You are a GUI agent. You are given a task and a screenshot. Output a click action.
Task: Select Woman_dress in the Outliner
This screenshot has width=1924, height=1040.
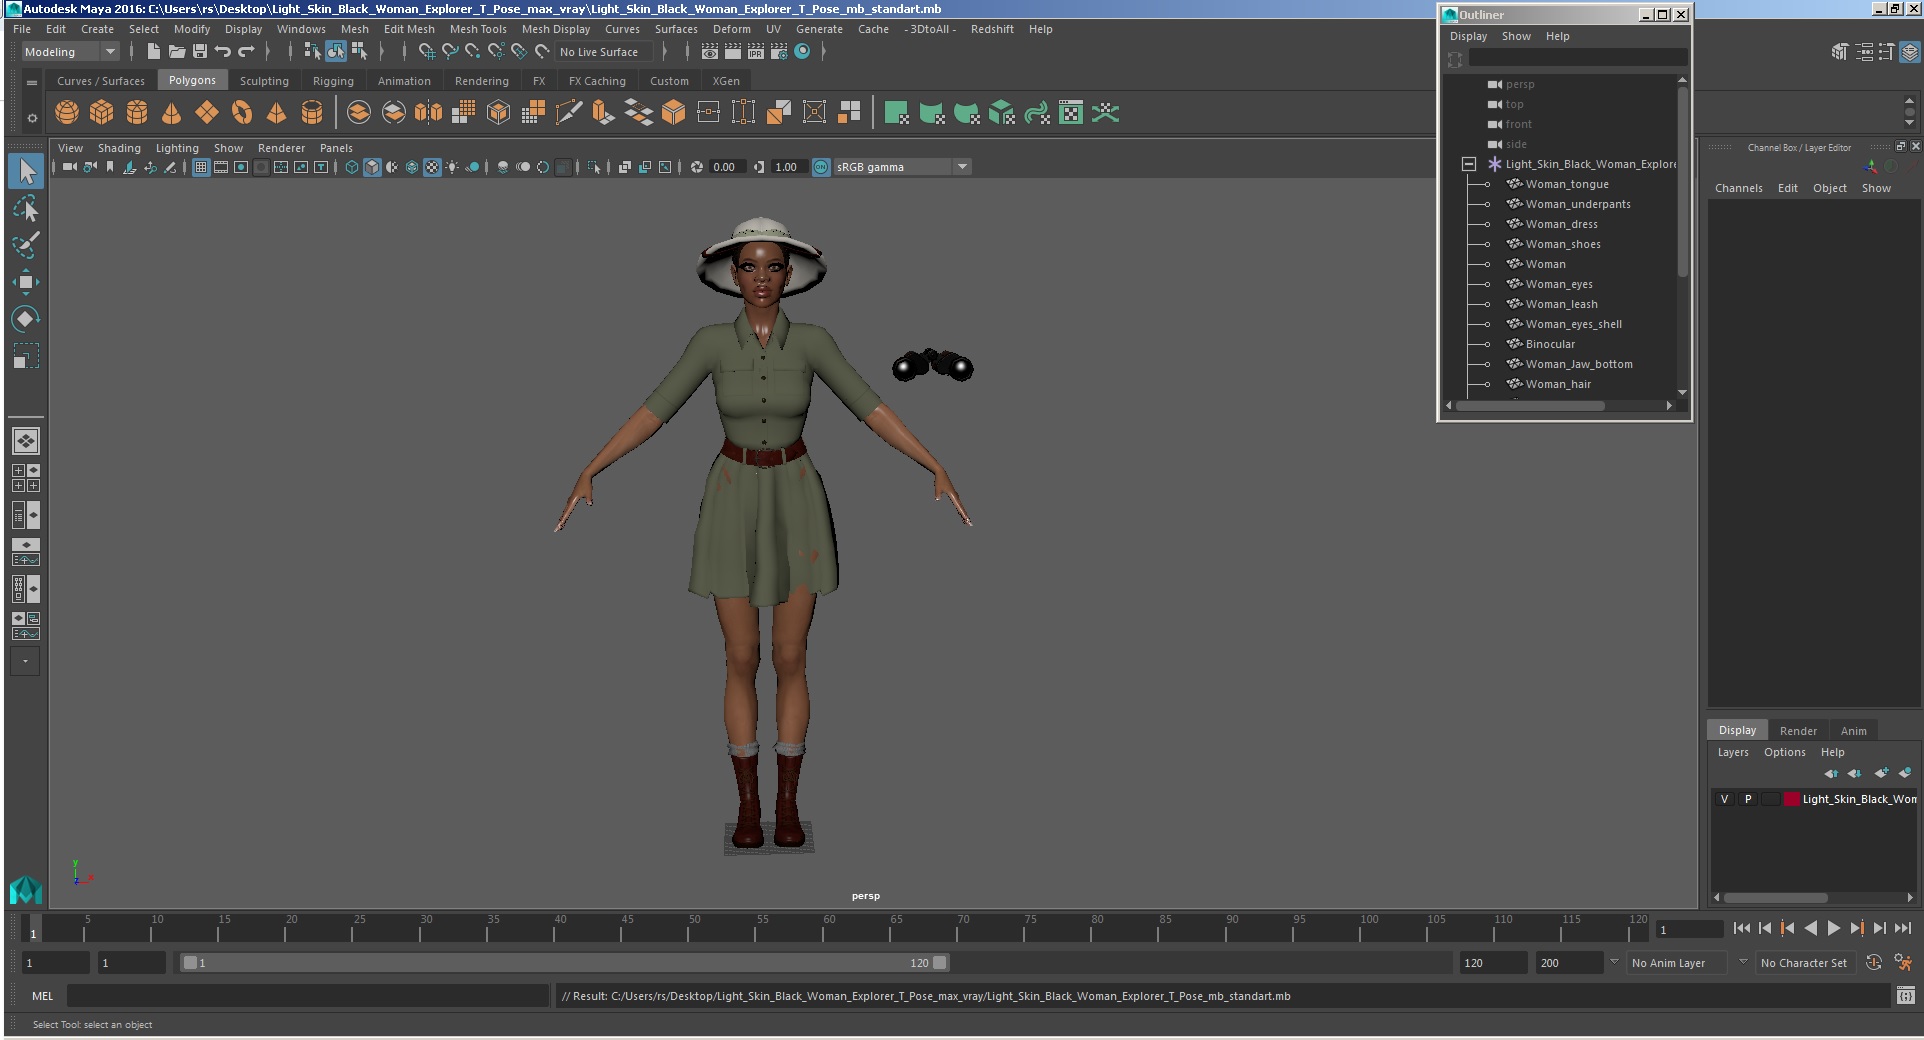pos(1561,224)
